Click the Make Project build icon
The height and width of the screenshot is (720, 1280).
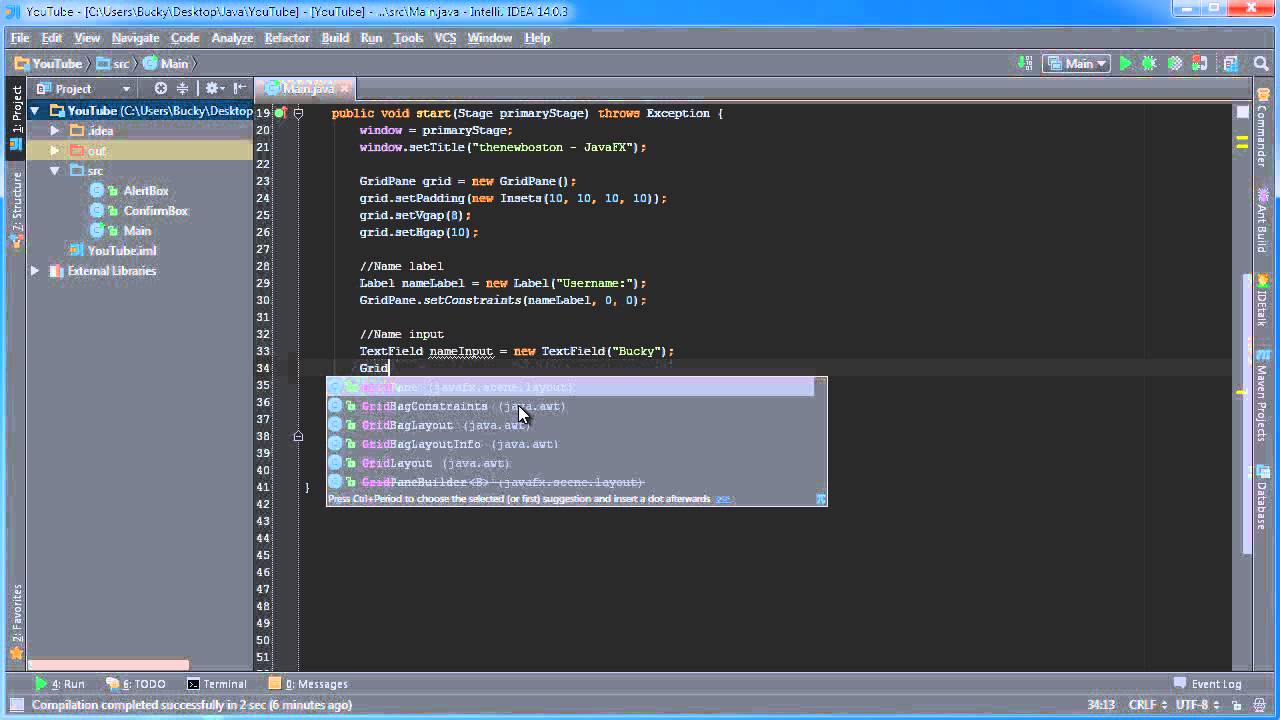[x=1025, y=63]
